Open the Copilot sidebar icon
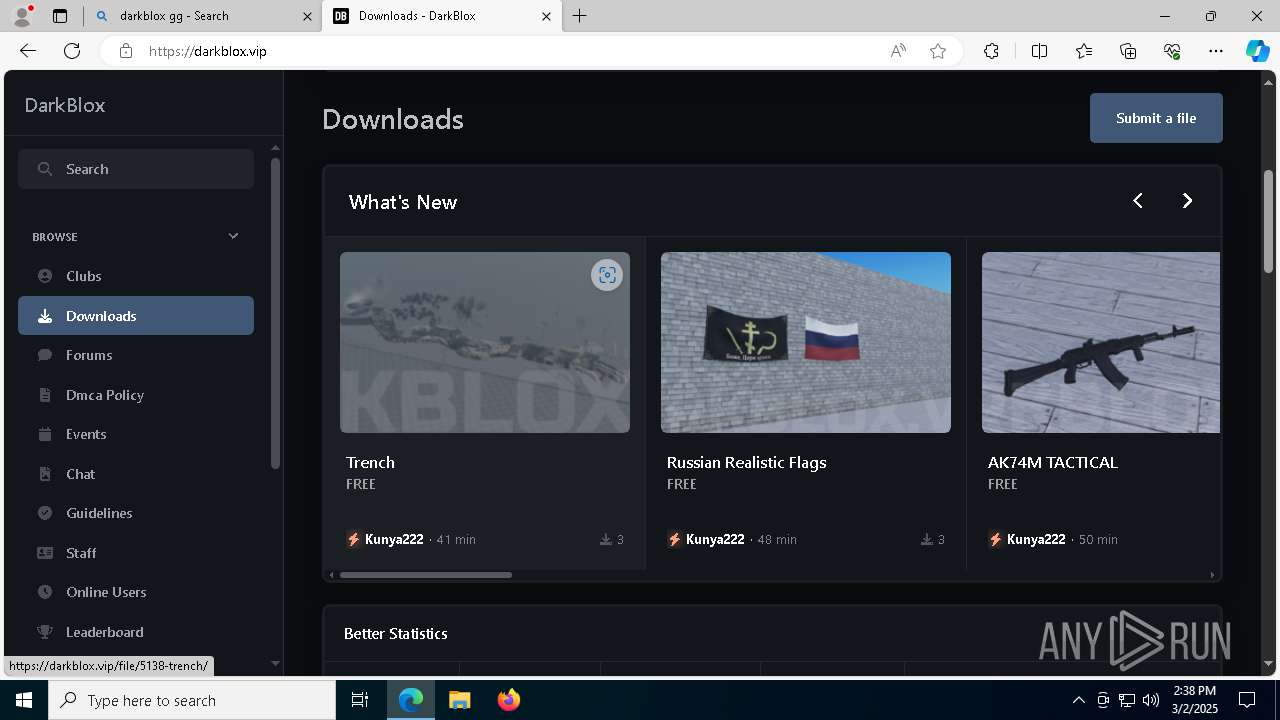The width and height of the screenshot is (1280, 720). tap(1257, 51)
